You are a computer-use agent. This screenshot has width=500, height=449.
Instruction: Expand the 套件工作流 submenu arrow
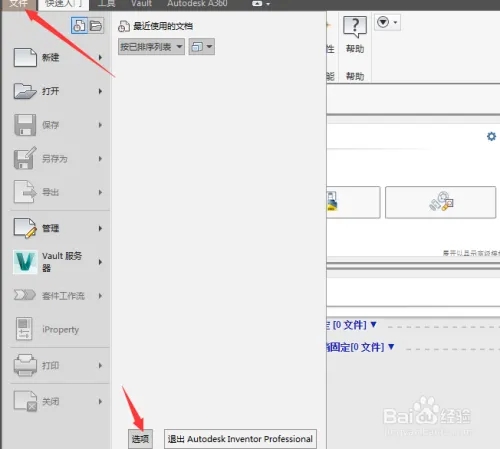[x=100, y=296]
